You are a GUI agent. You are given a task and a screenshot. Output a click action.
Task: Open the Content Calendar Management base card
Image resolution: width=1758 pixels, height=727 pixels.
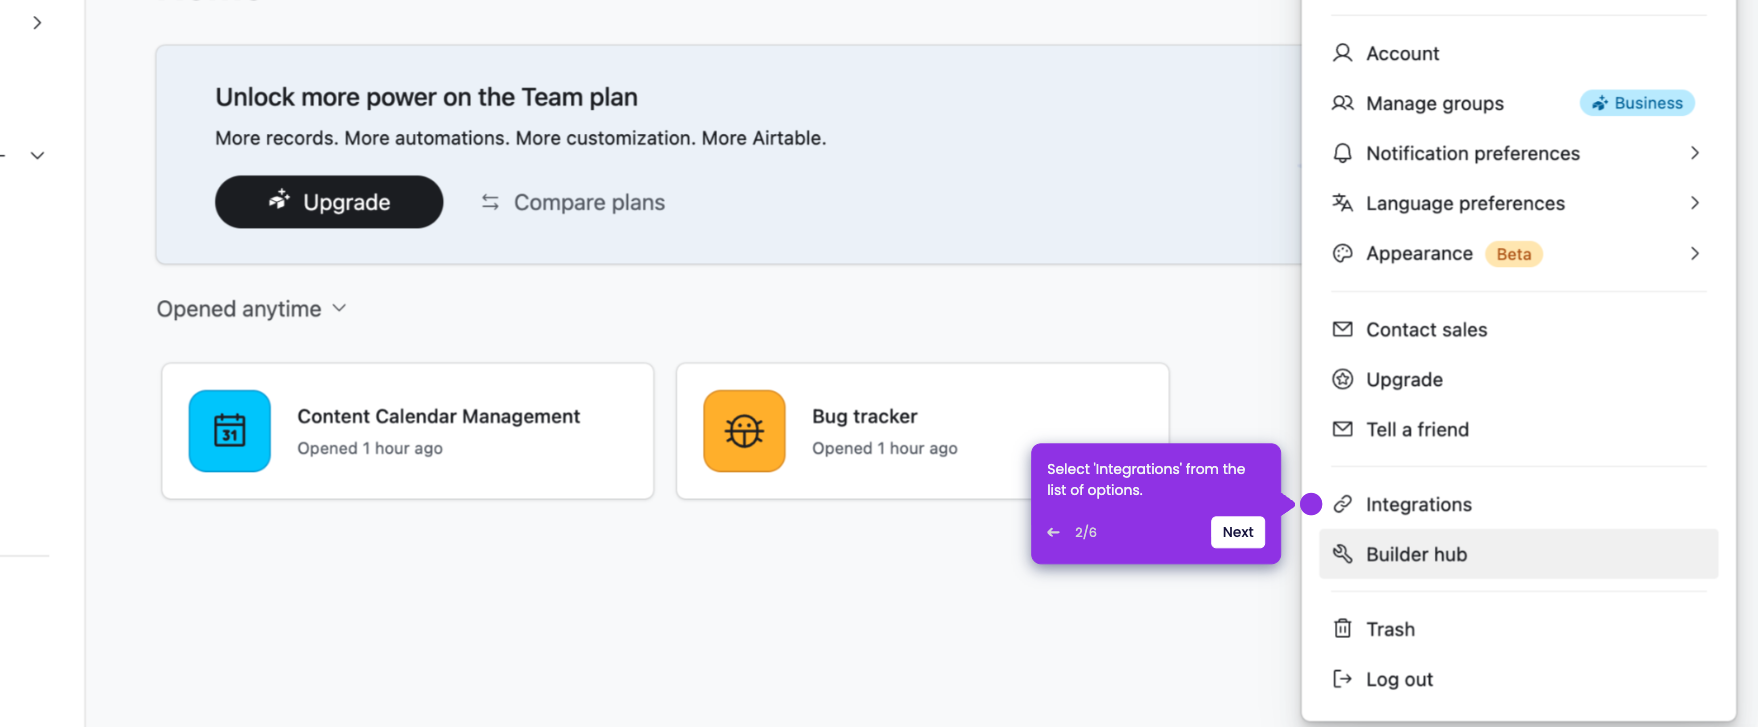(408, 431)
